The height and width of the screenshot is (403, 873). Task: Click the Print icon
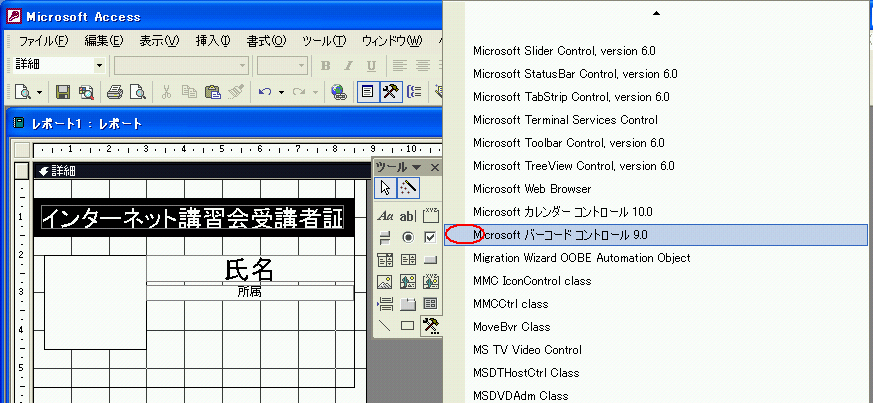coord(115,92)
